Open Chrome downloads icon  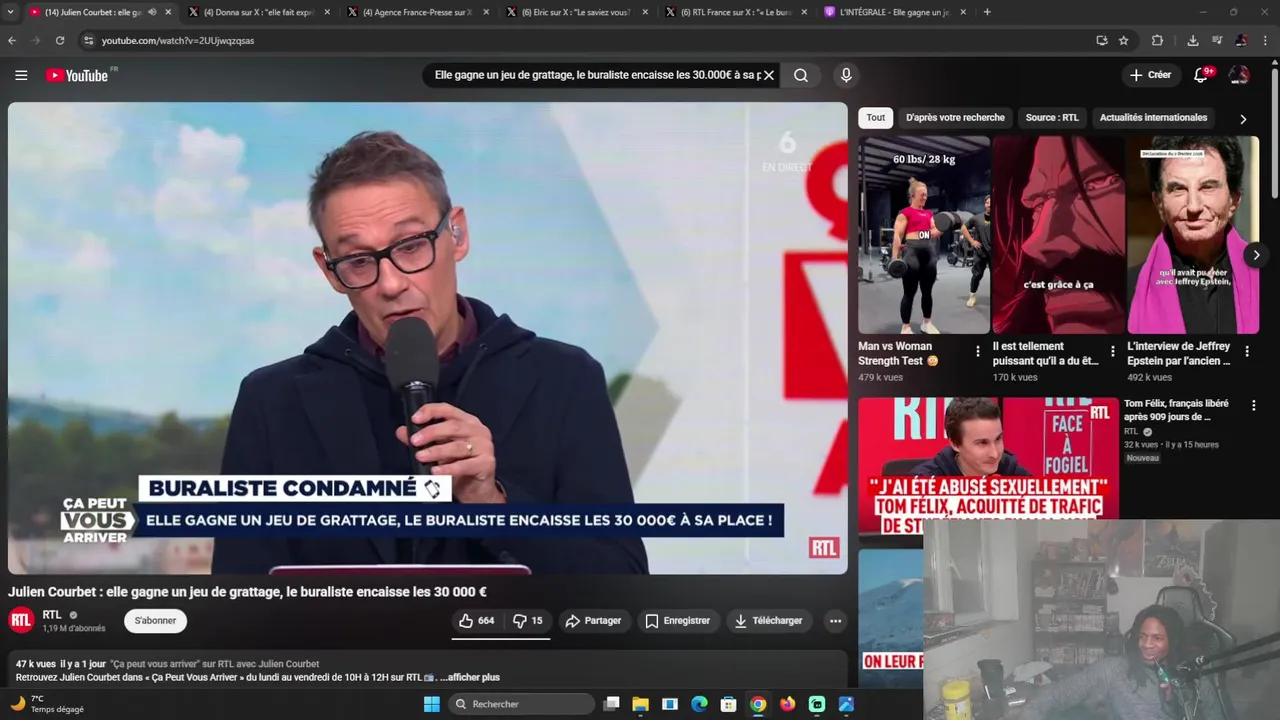1193,40
